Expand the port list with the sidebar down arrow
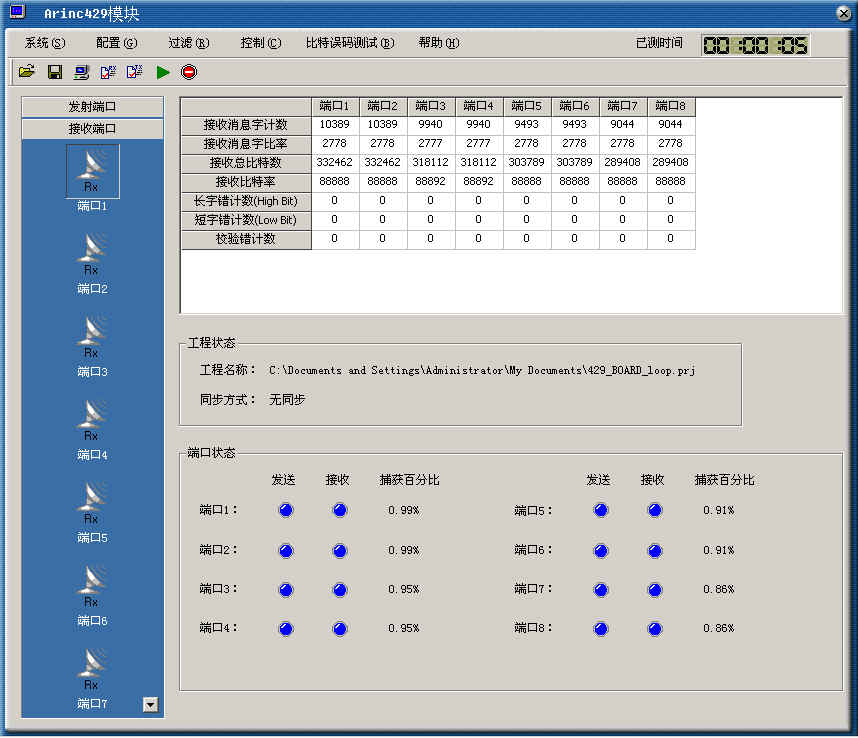The image size is (858, 738). point(150,704)
